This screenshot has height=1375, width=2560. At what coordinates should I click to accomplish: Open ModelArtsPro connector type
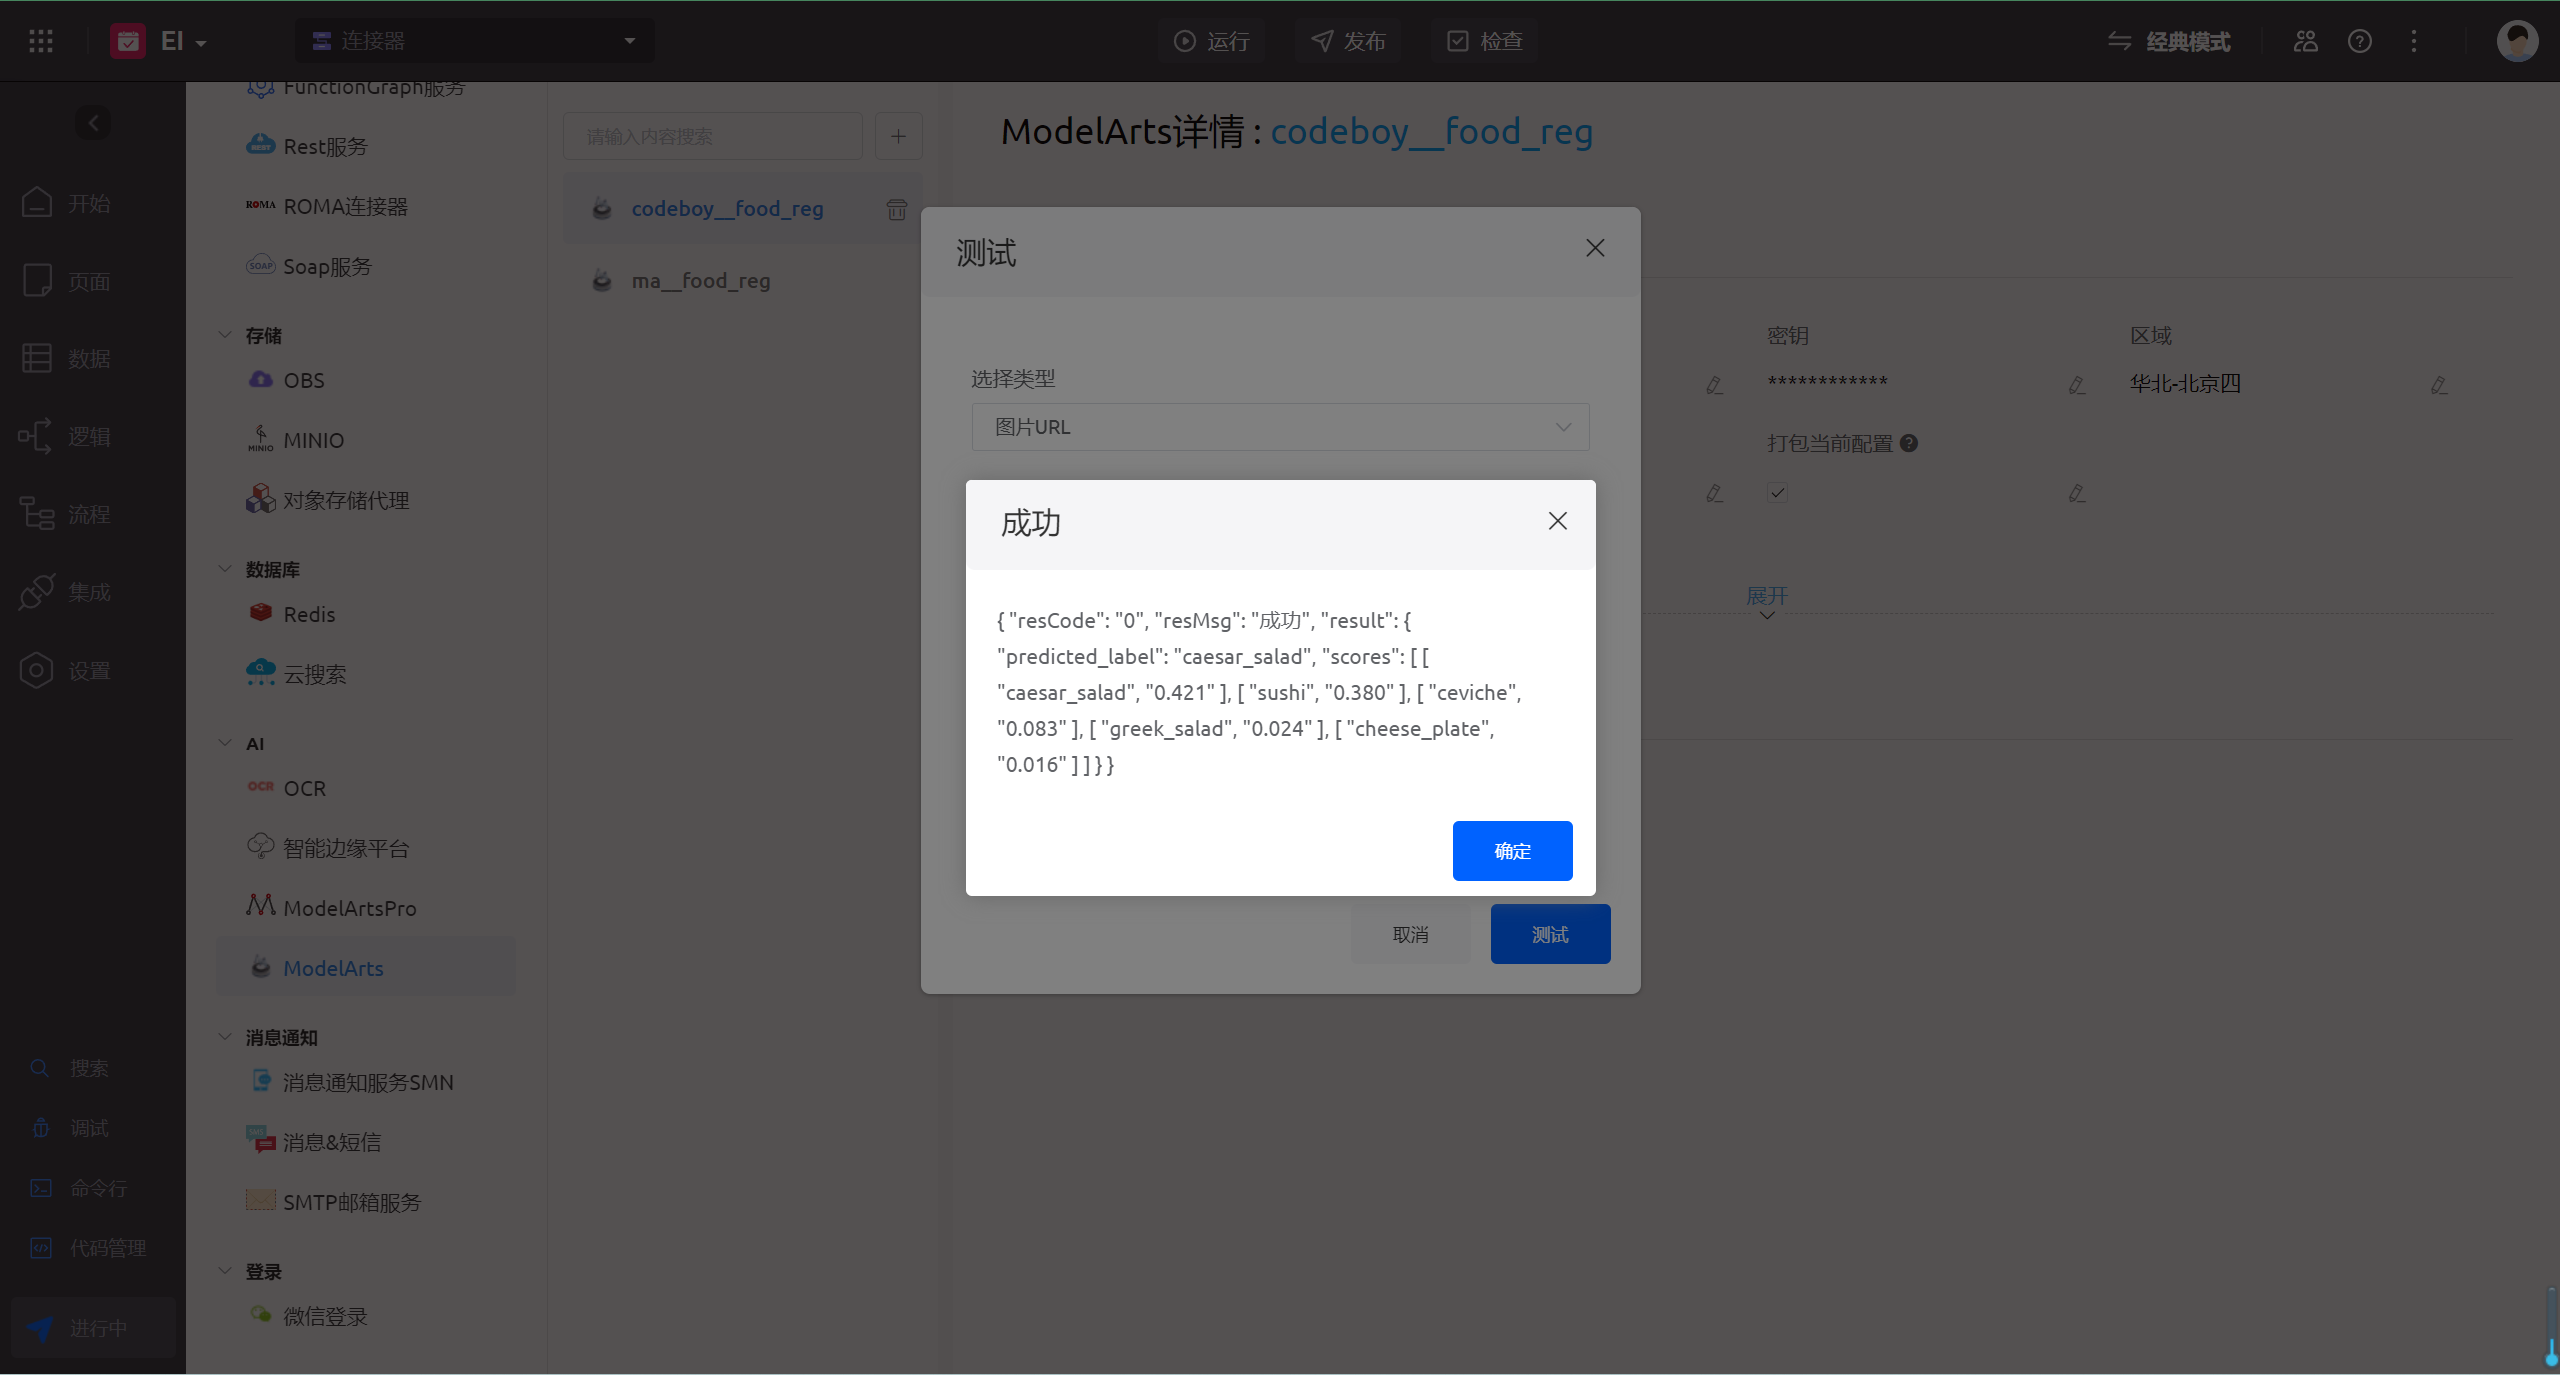[x=349, y=908]
